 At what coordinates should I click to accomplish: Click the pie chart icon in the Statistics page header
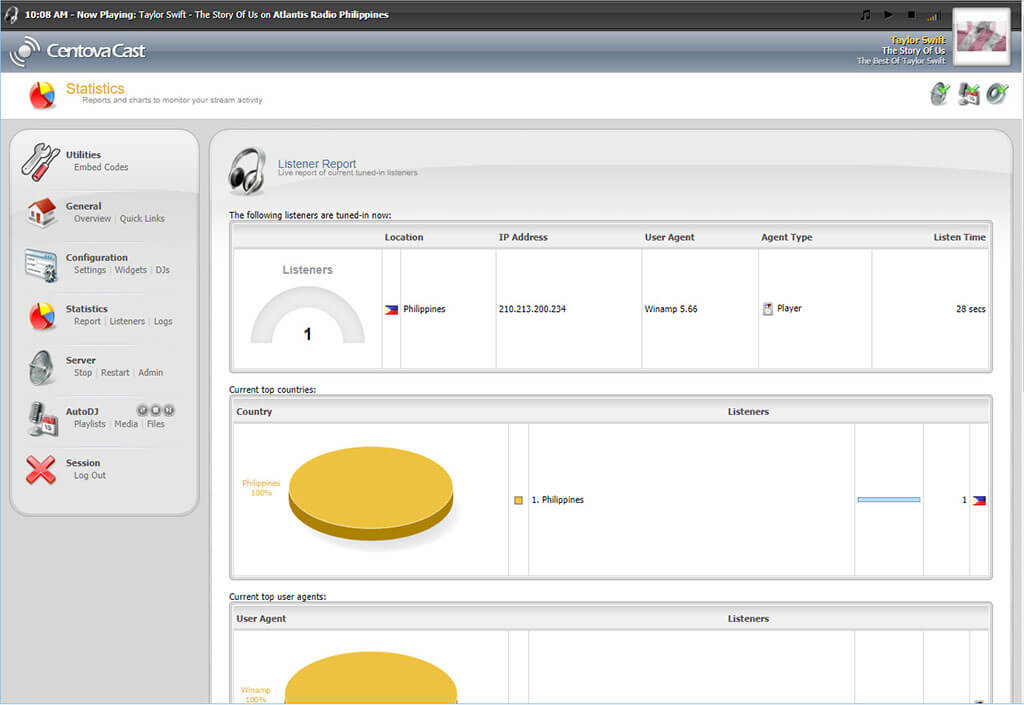pyautogui.click(x=42, y=95)
